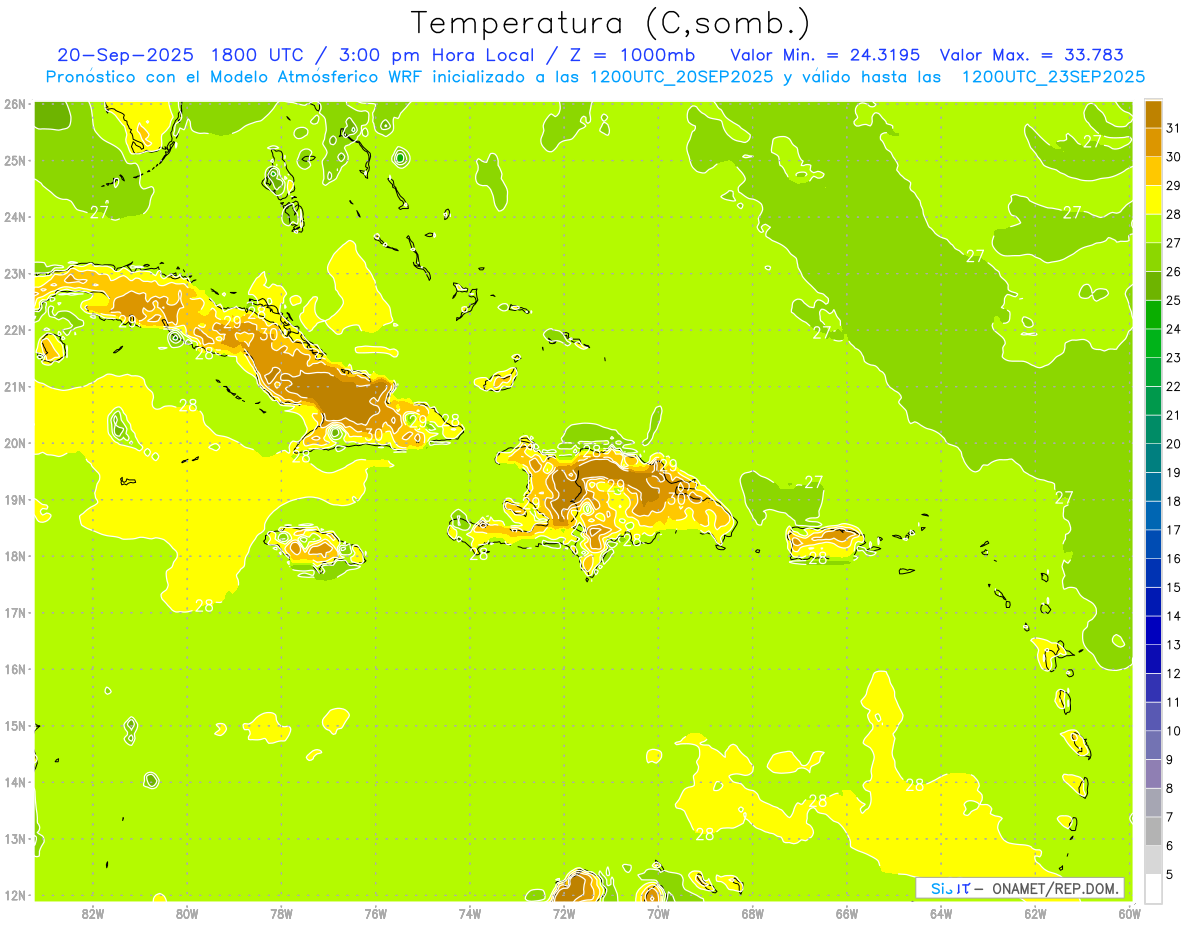Click the '60W' longitude axis label
This screenshot has width=1200, height=927.
[x=1129, y=913]
